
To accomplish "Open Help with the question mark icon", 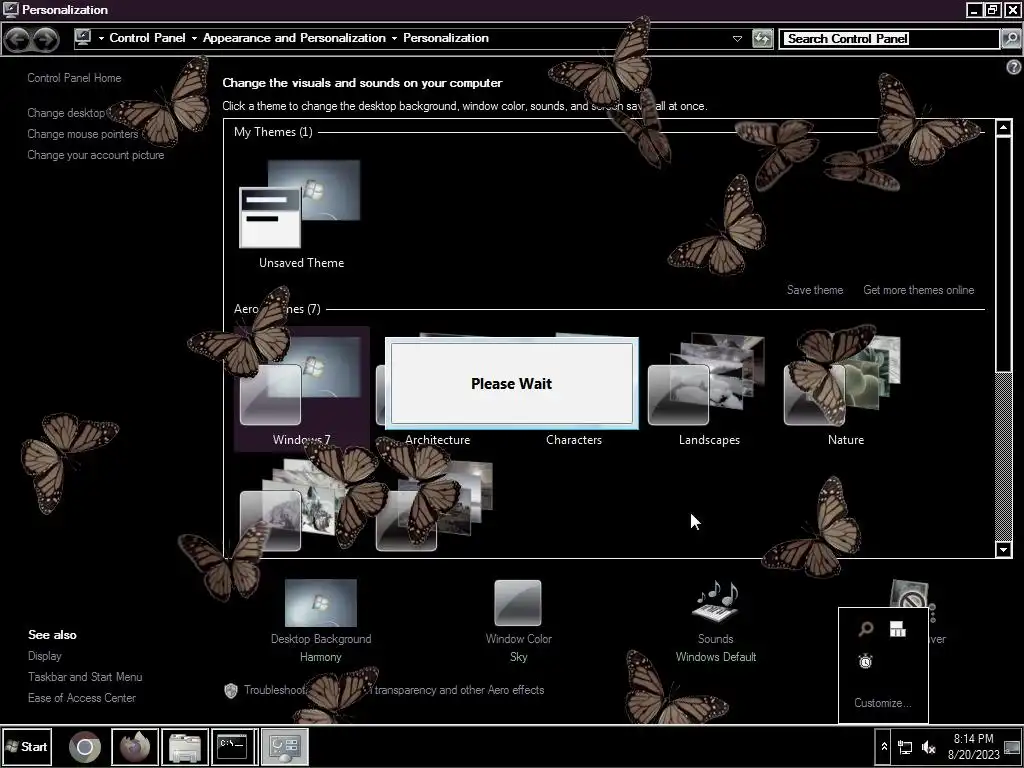I will coord(1014,67).
